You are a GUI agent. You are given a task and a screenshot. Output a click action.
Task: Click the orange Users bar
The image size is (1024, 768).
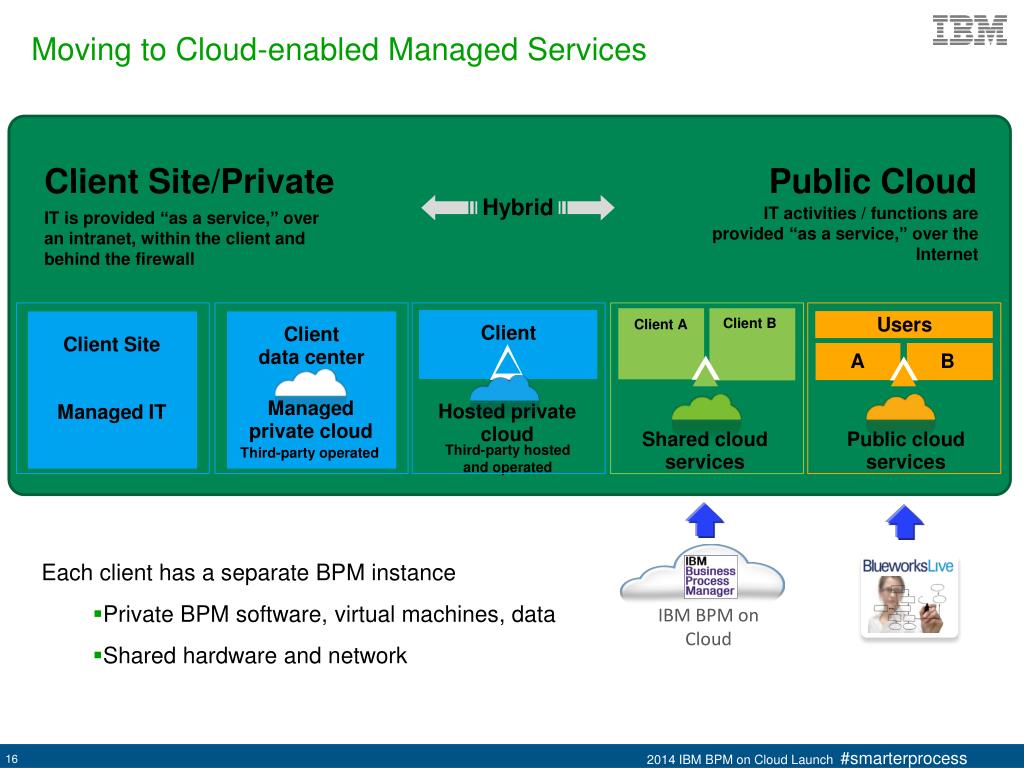click(x=904, y=325)
